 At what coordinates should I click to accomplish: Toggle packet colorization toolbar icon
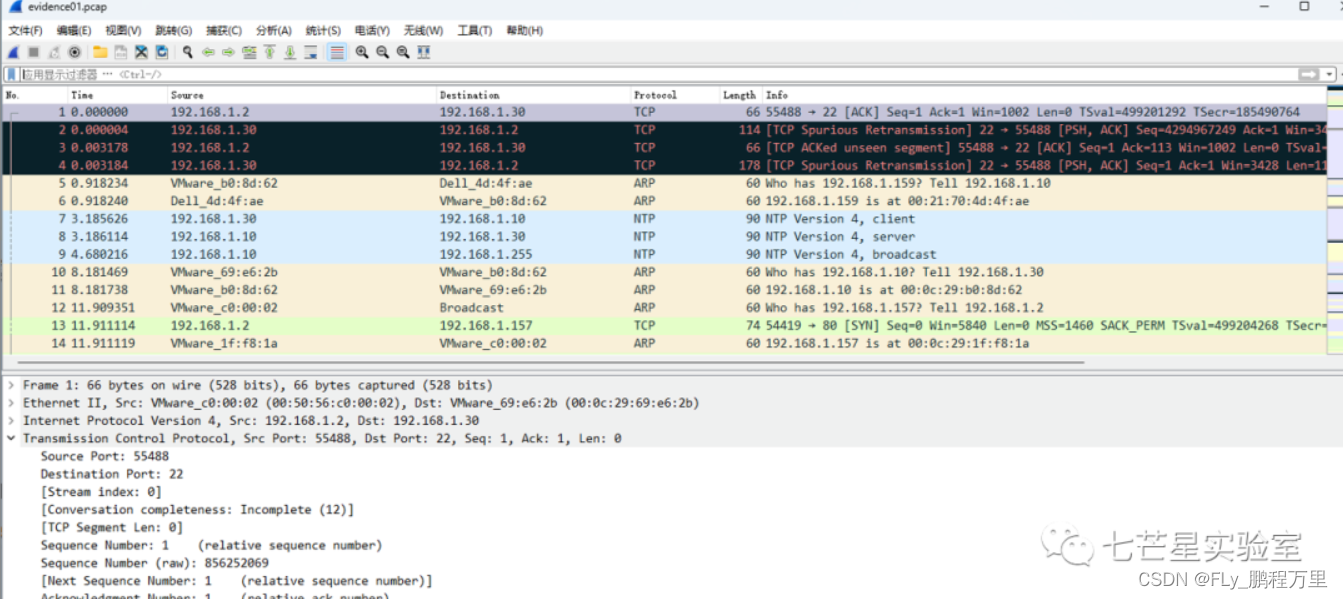(337, 52)
